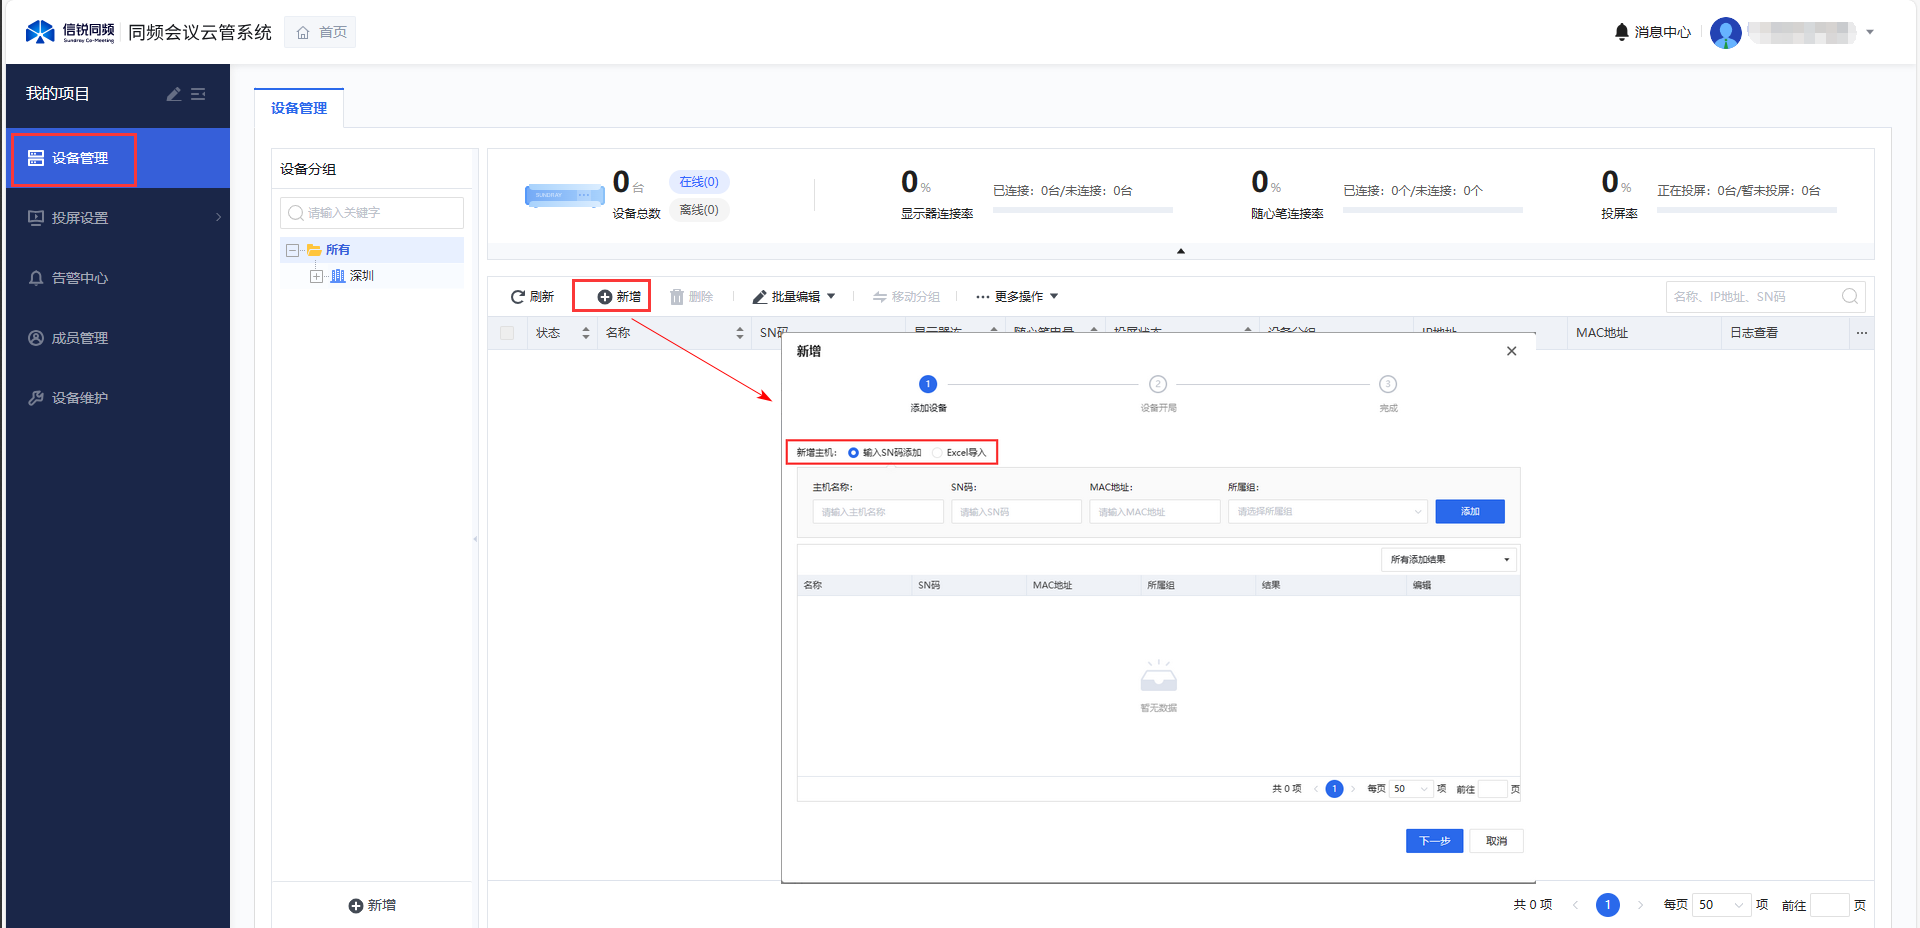
Task: Open 设备维护 in the sidebar menu
Action: tap(118, 398)
